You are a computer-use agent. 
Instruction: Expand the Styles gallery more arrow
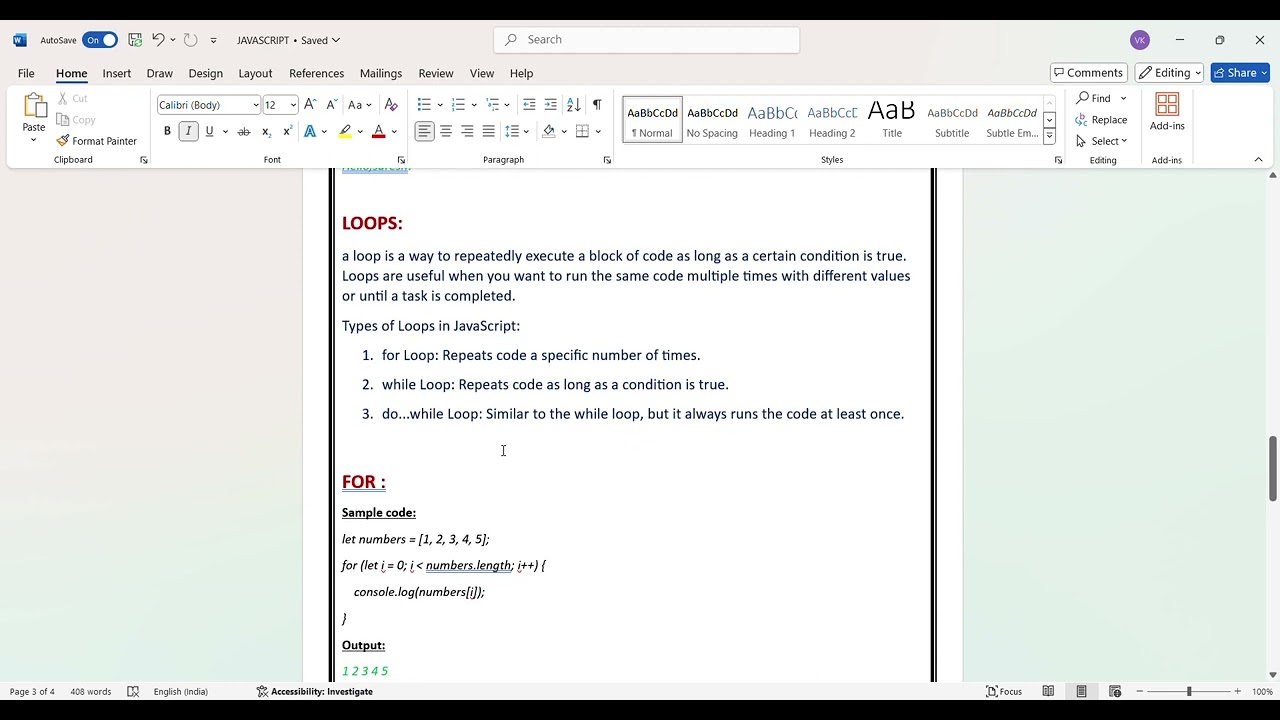[1049, 136]
